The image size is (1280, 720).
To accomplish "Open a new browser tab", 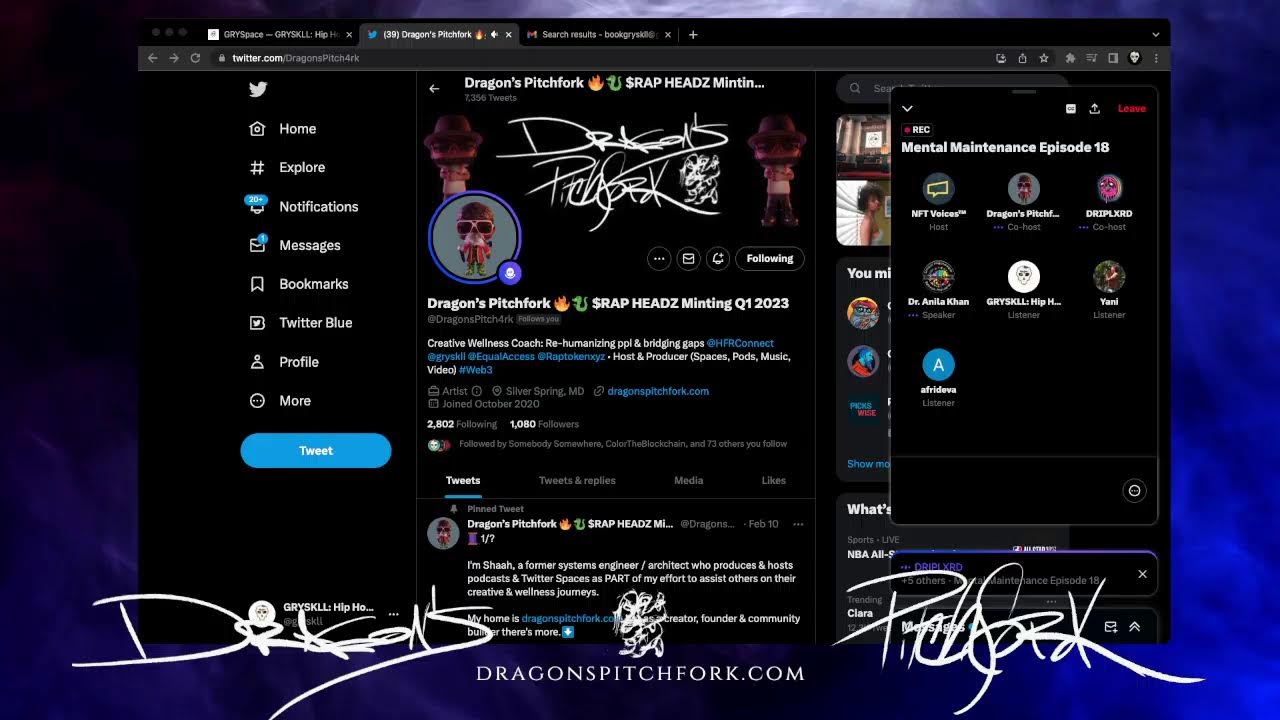I will click(693, 34).
